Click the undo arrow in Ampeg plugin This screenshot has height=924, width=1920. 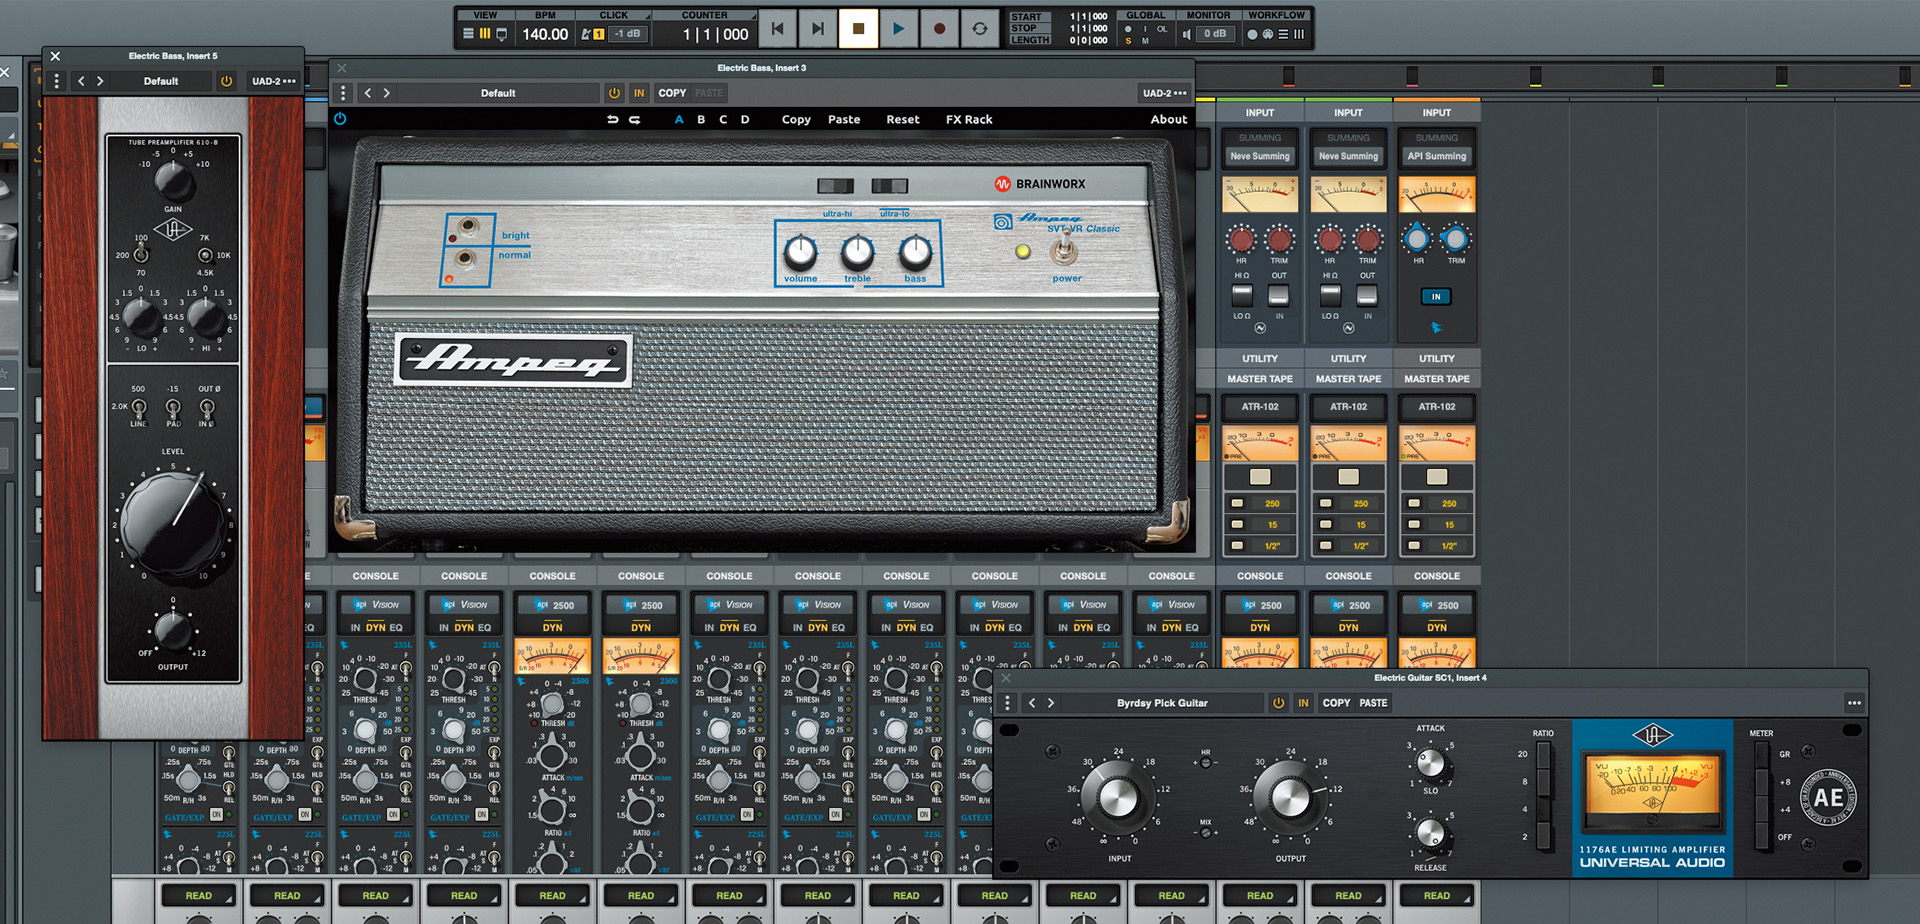612,119
